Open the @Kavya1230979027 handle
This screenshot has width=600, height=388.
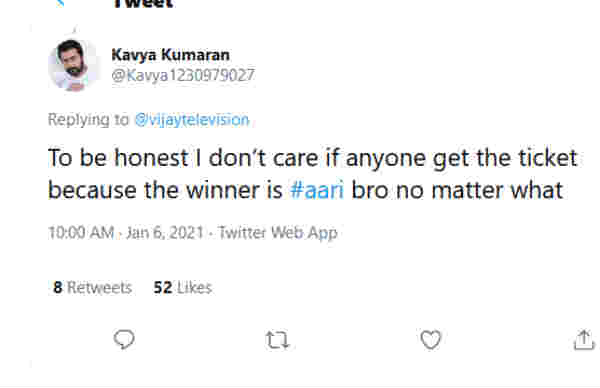pos(183,75)
